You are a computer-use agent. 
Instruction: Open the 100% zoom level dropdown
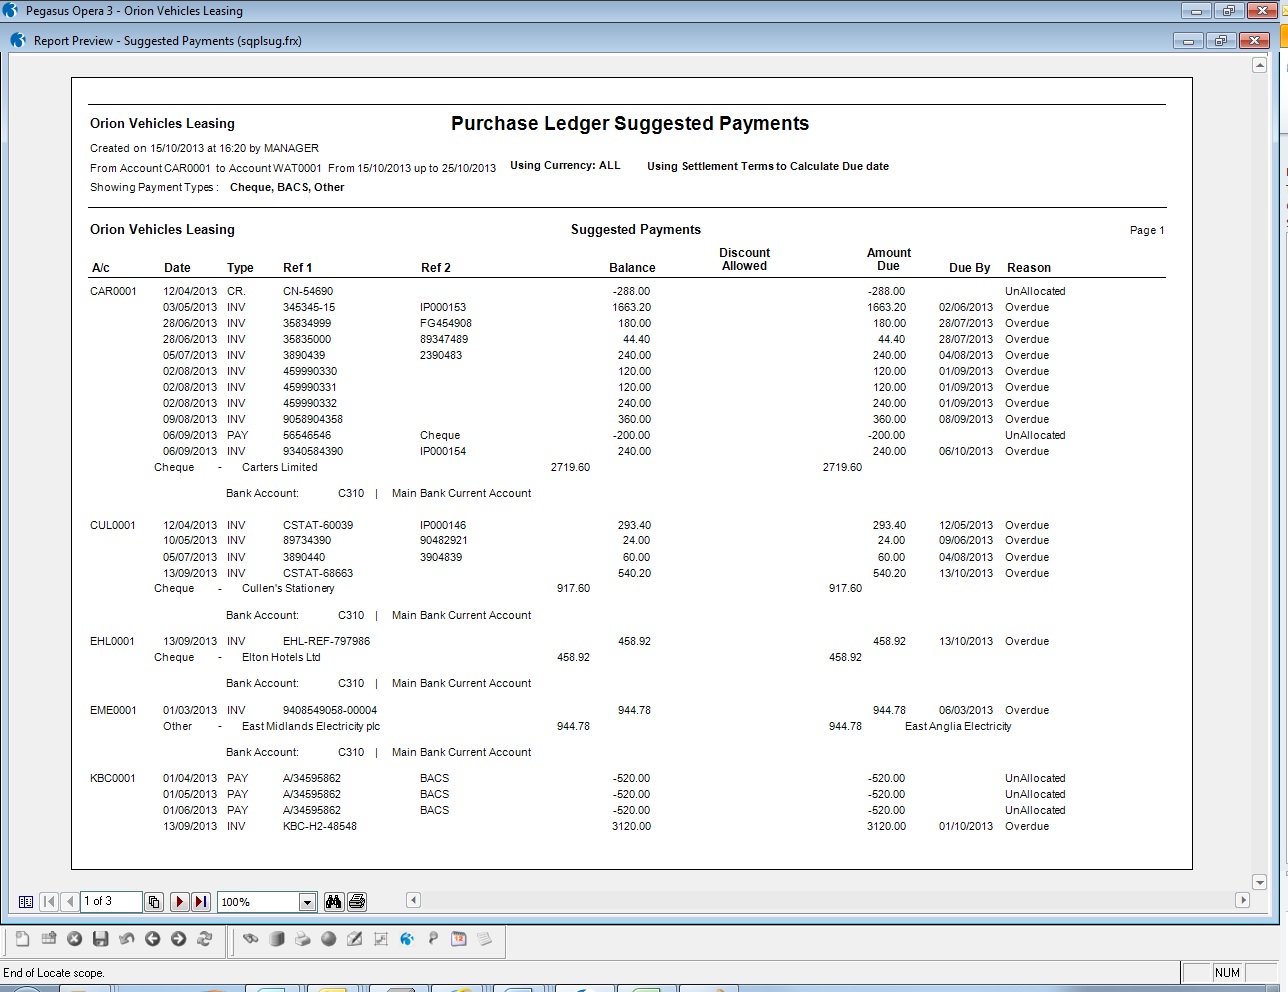coord(307,902)
